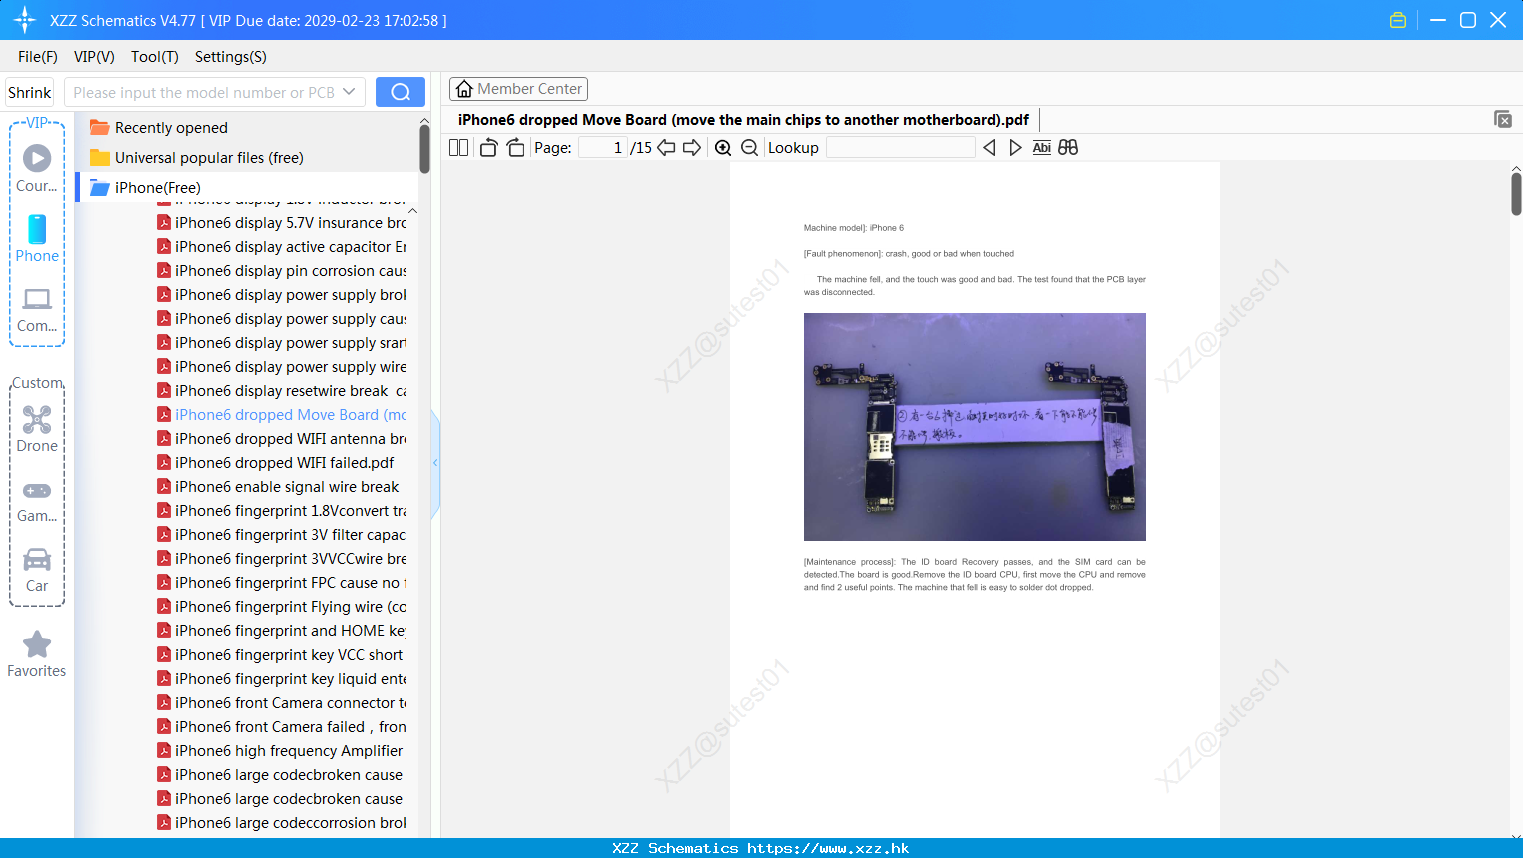Zoom out of the PDF

(x=749, y=147)
